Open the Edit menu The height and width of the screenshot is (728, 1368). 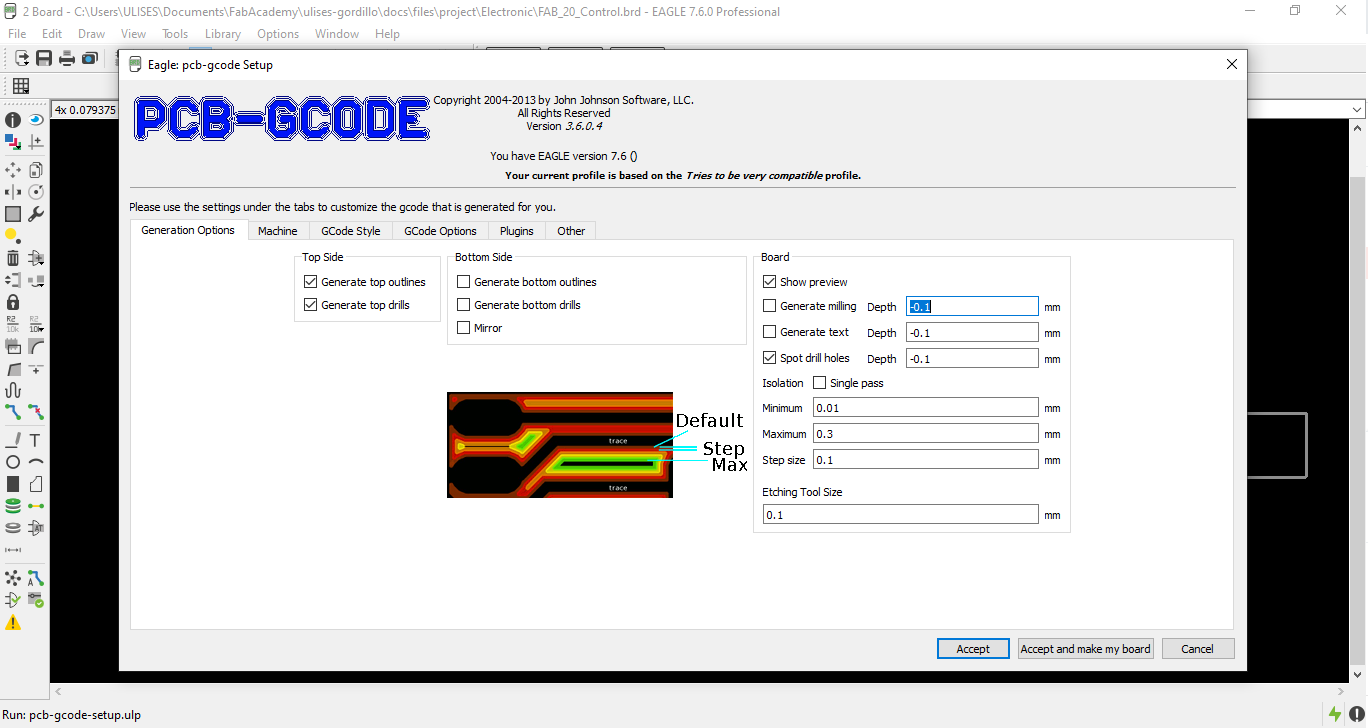[52, 33]
